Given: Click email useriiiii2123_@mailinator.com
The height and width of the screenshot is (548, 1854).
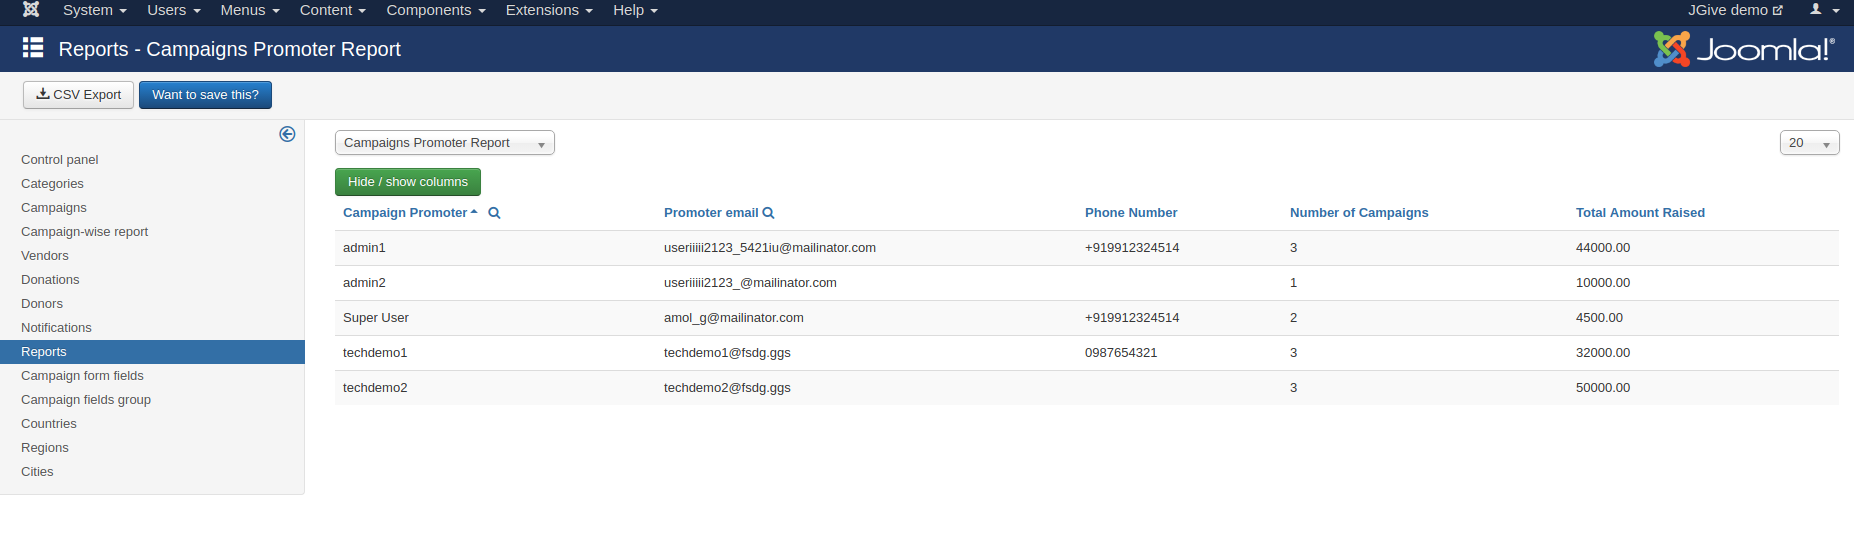Looking at the screenshot, I should point(750,283).
